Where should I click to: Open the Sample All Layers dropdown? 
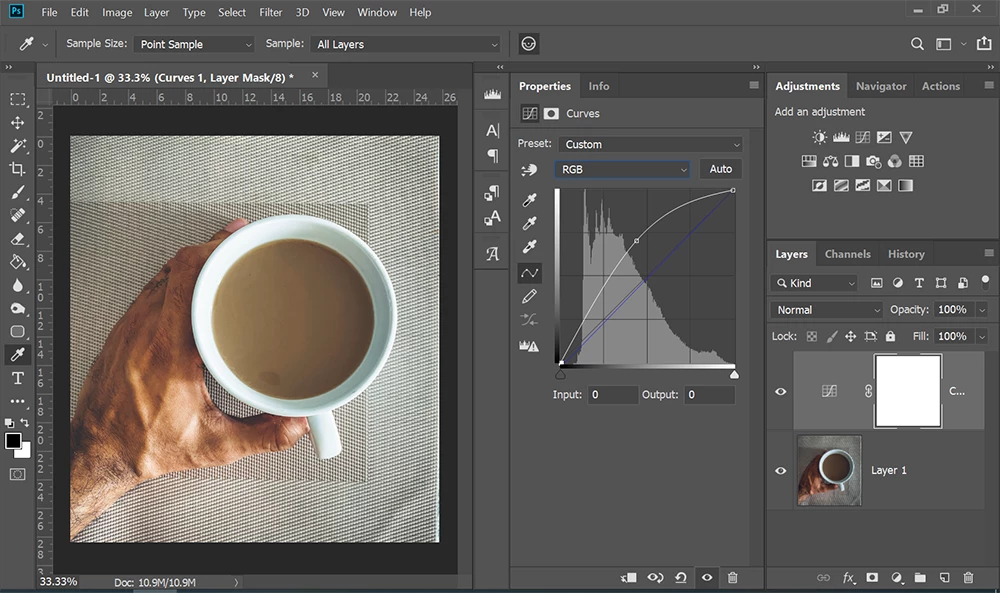[x=406, y=44]
